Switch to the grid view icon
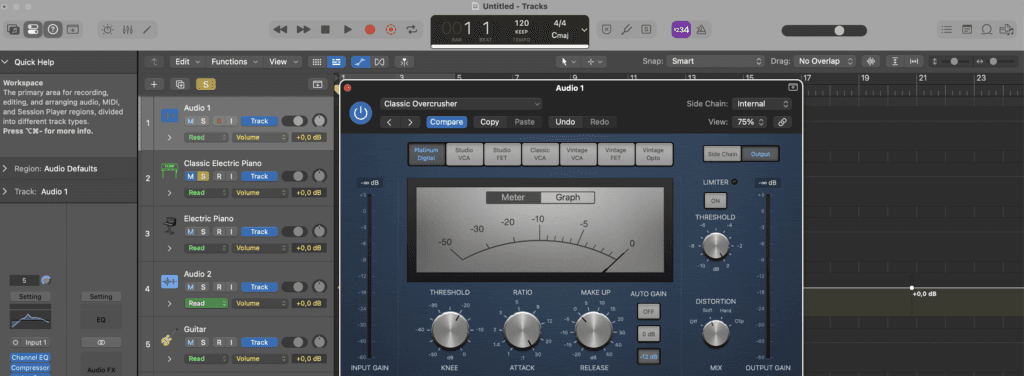This screenshot has width=1024, height=376. click(317, 61)
